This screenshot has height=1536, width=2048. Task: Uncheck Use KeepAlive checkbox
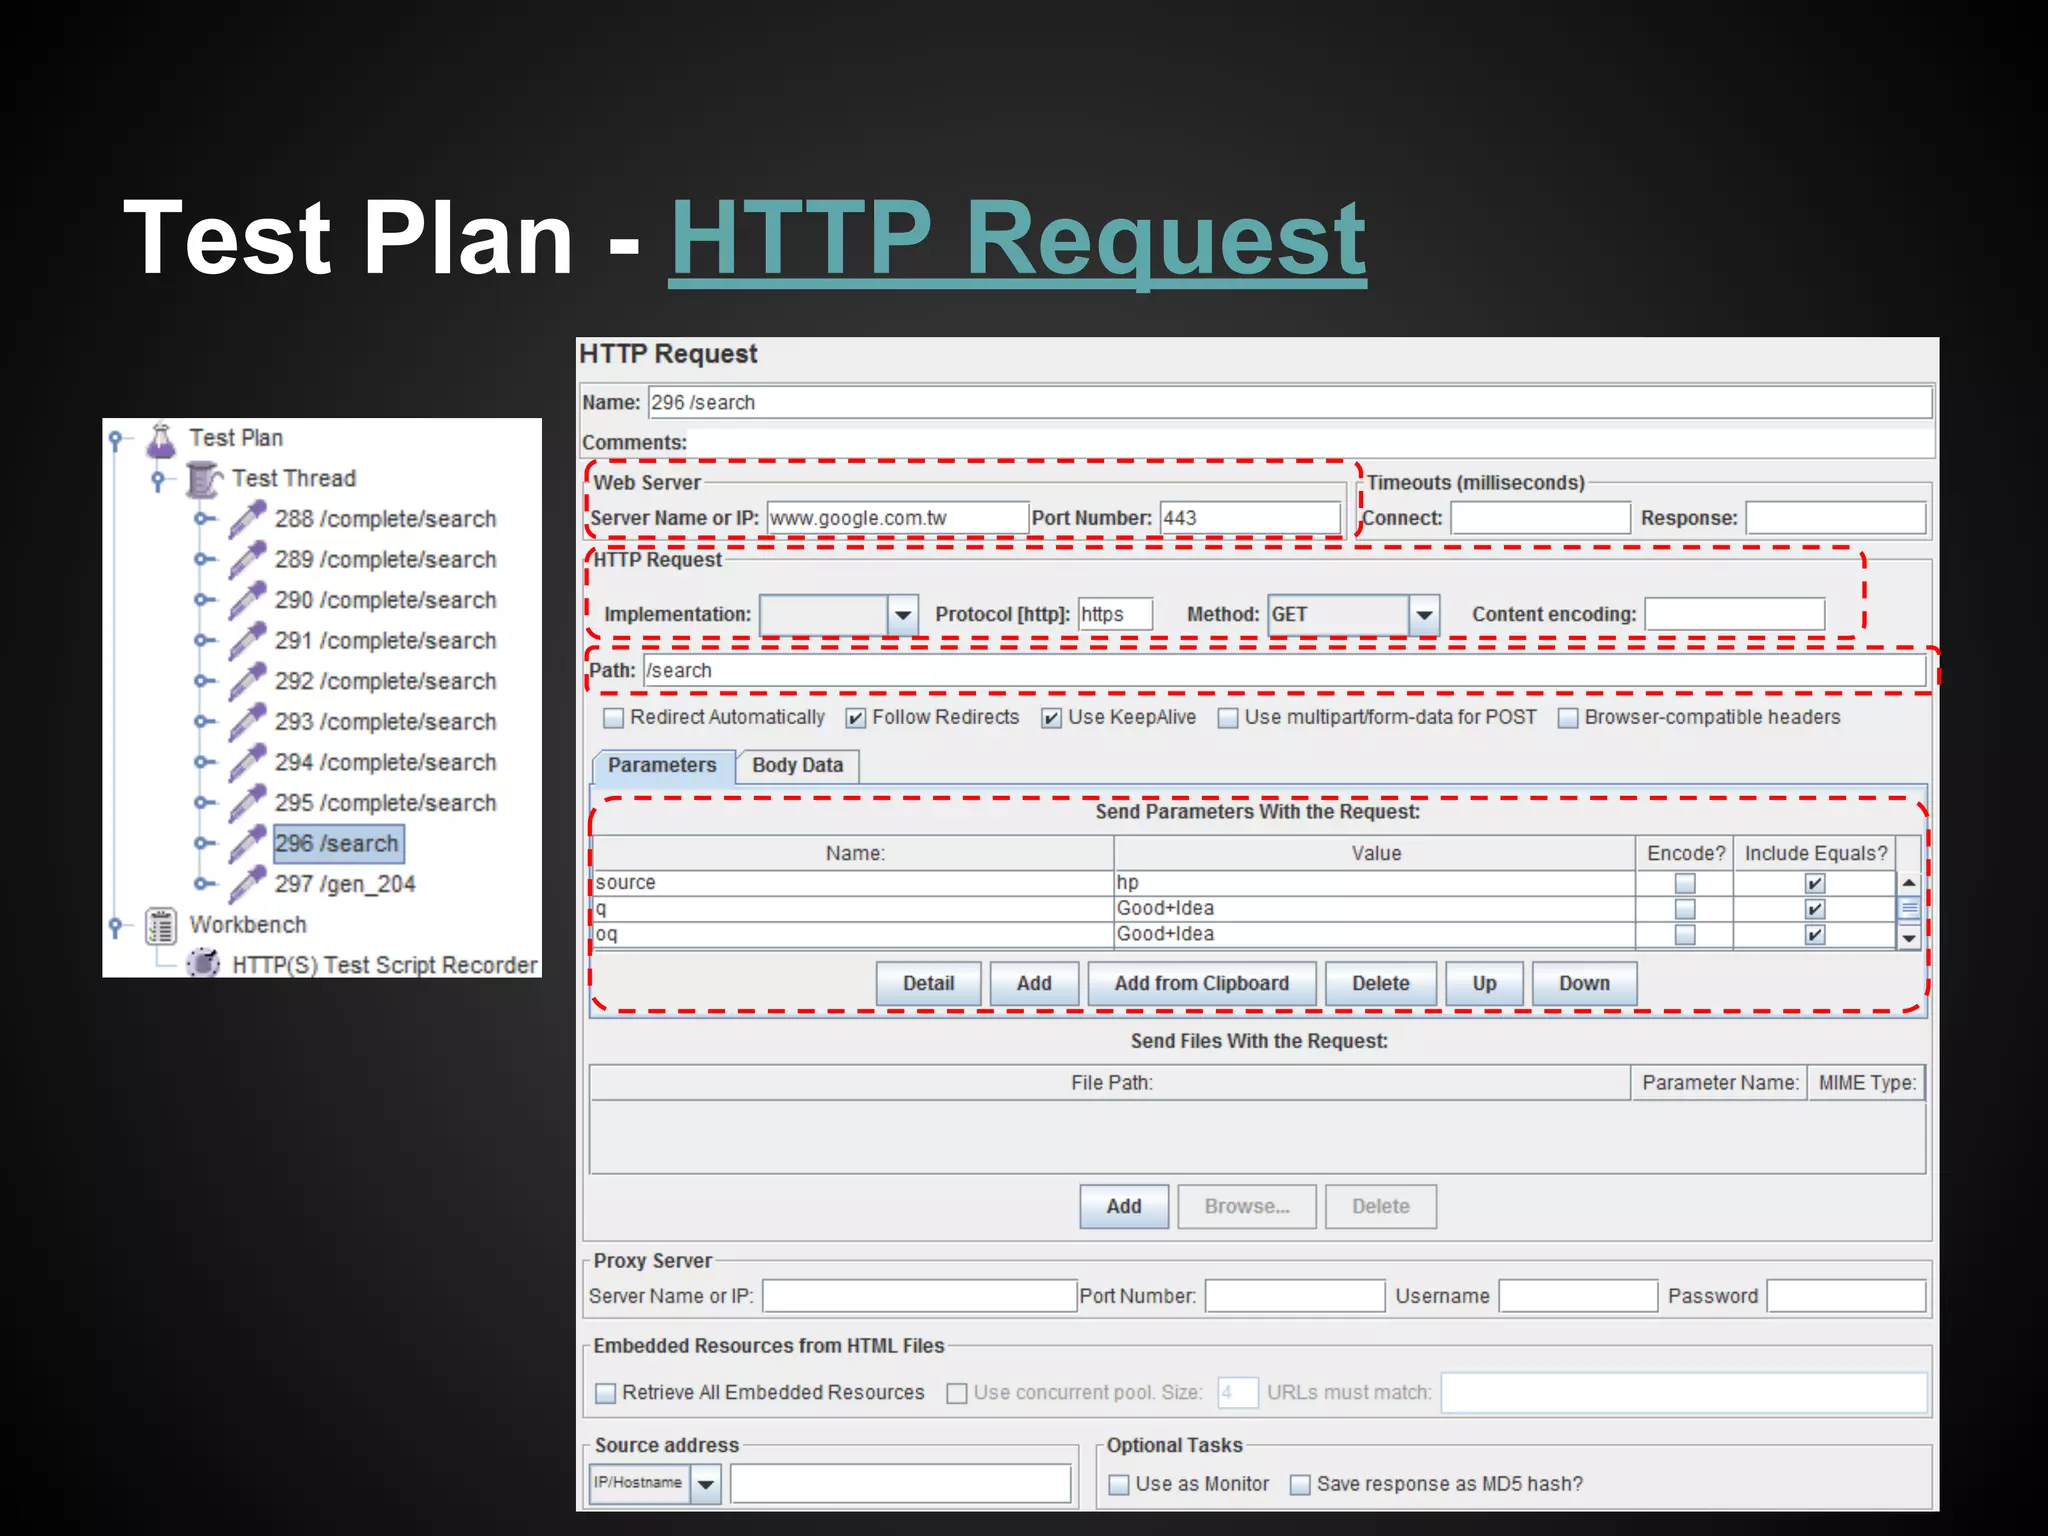click(x=1051, y=718)
